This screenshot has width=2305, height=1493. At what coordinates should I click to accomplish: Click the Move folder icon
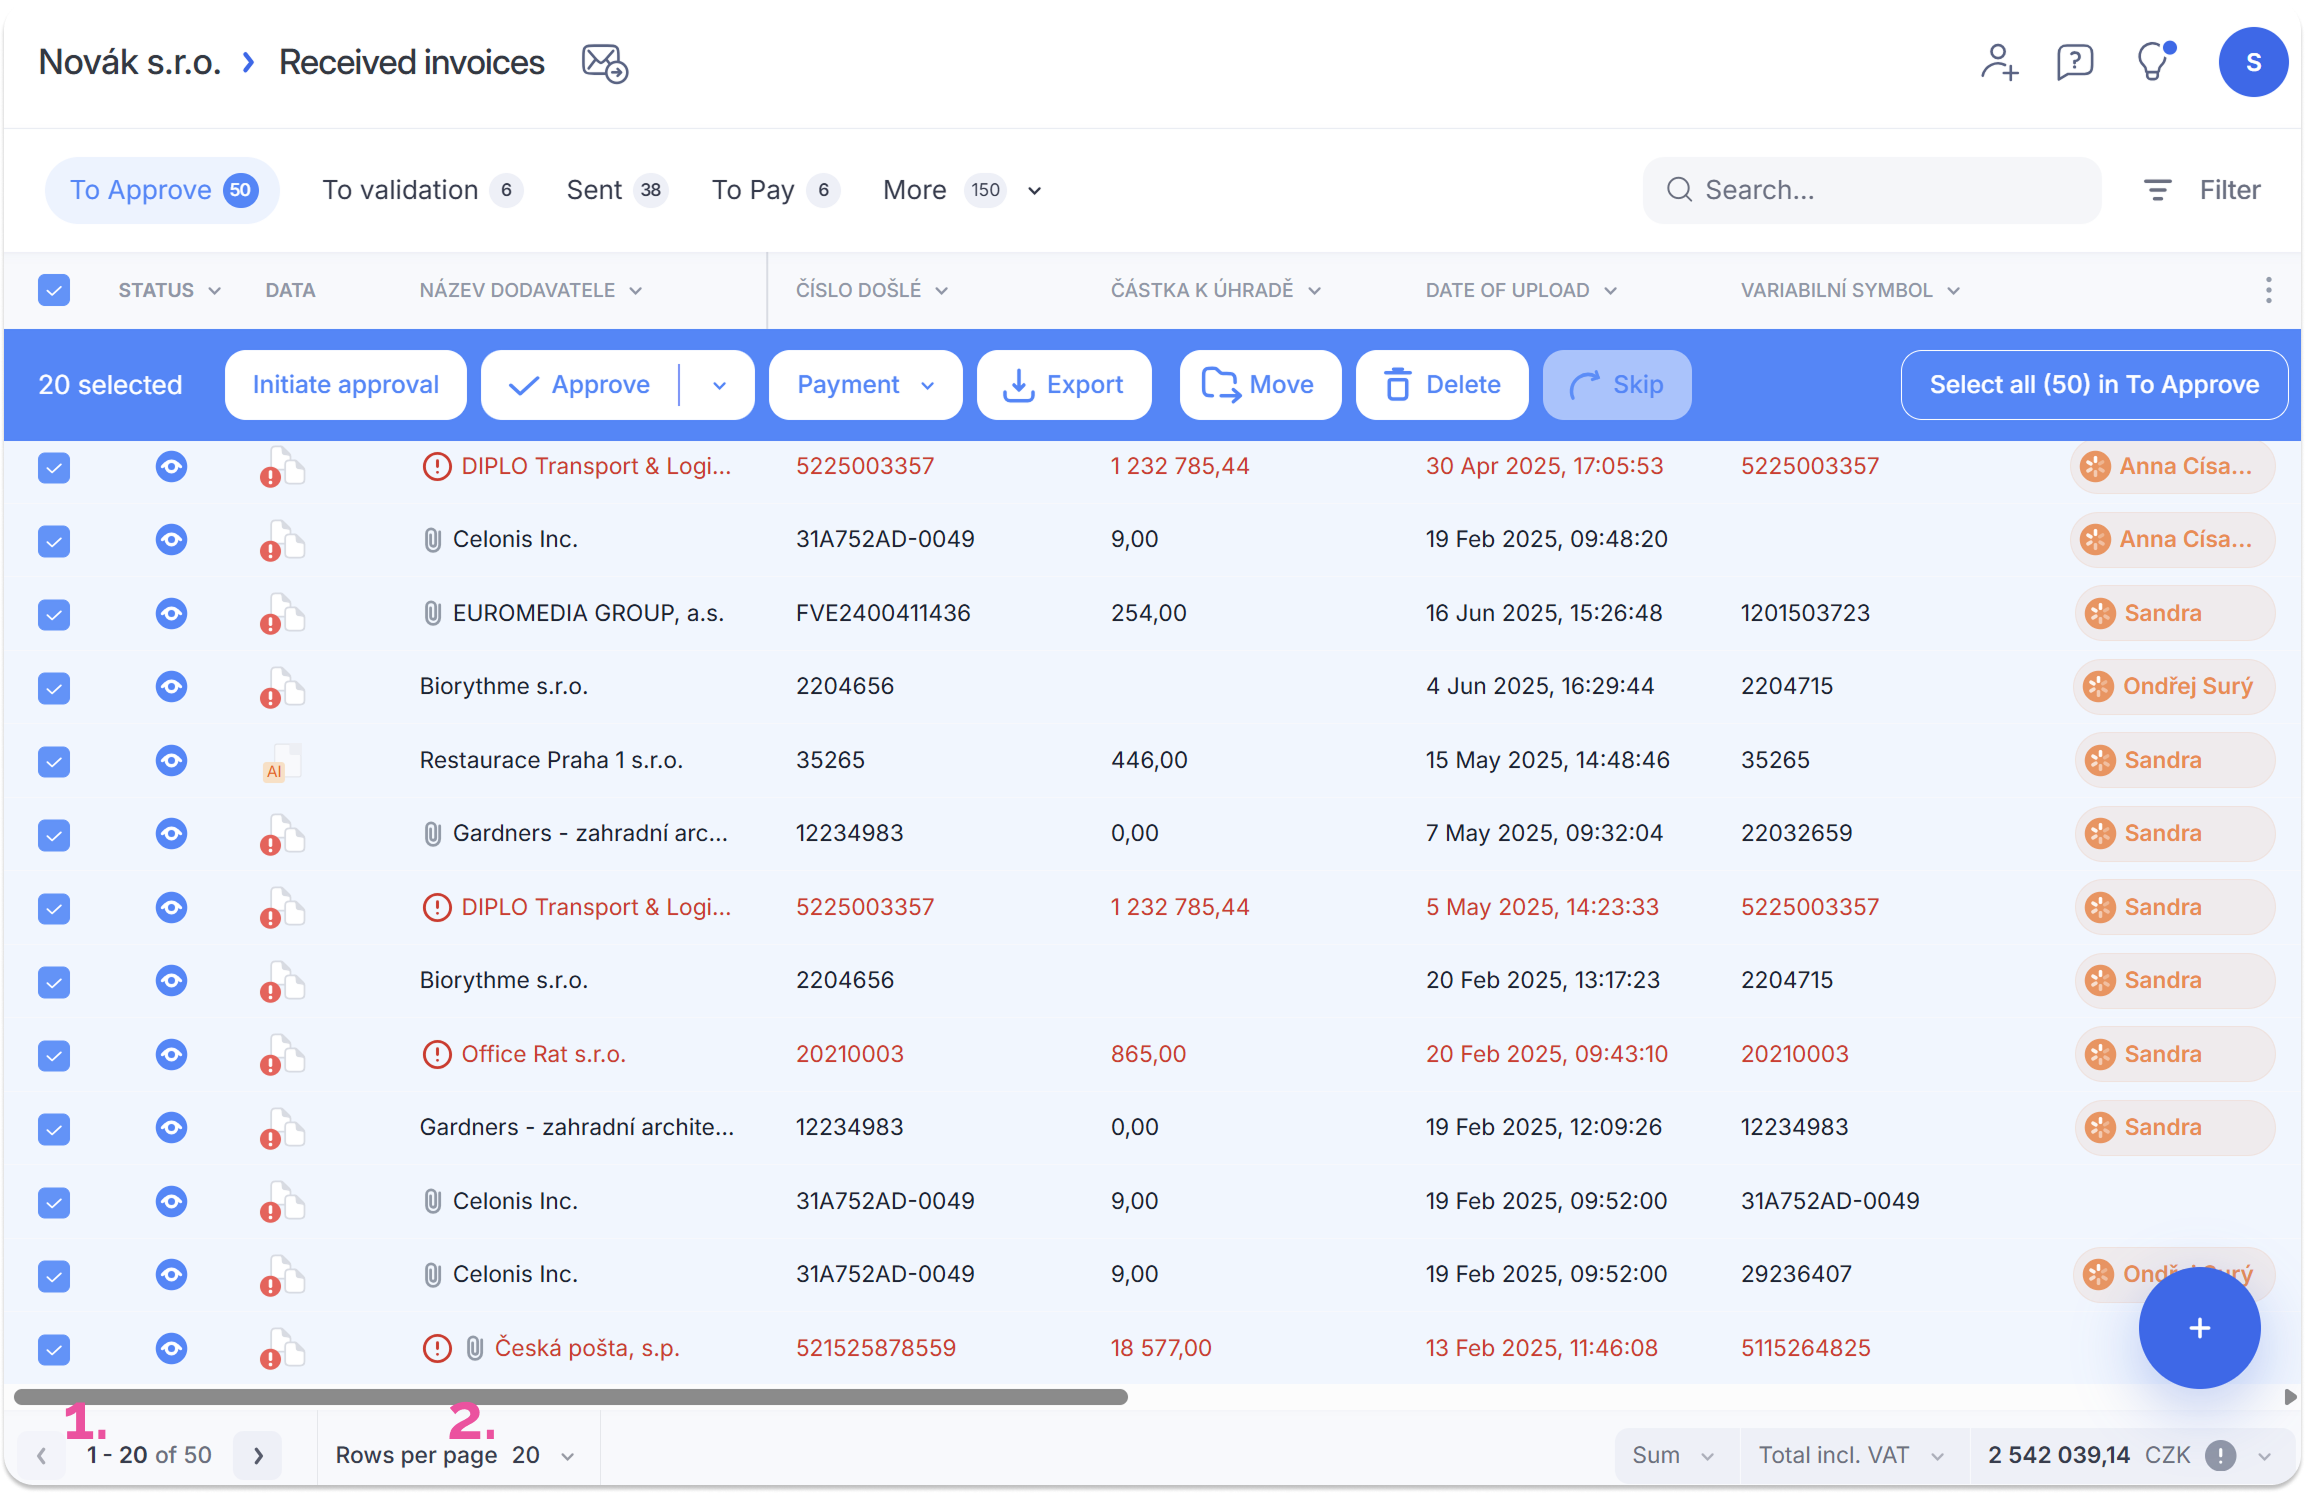(1222, 384)
